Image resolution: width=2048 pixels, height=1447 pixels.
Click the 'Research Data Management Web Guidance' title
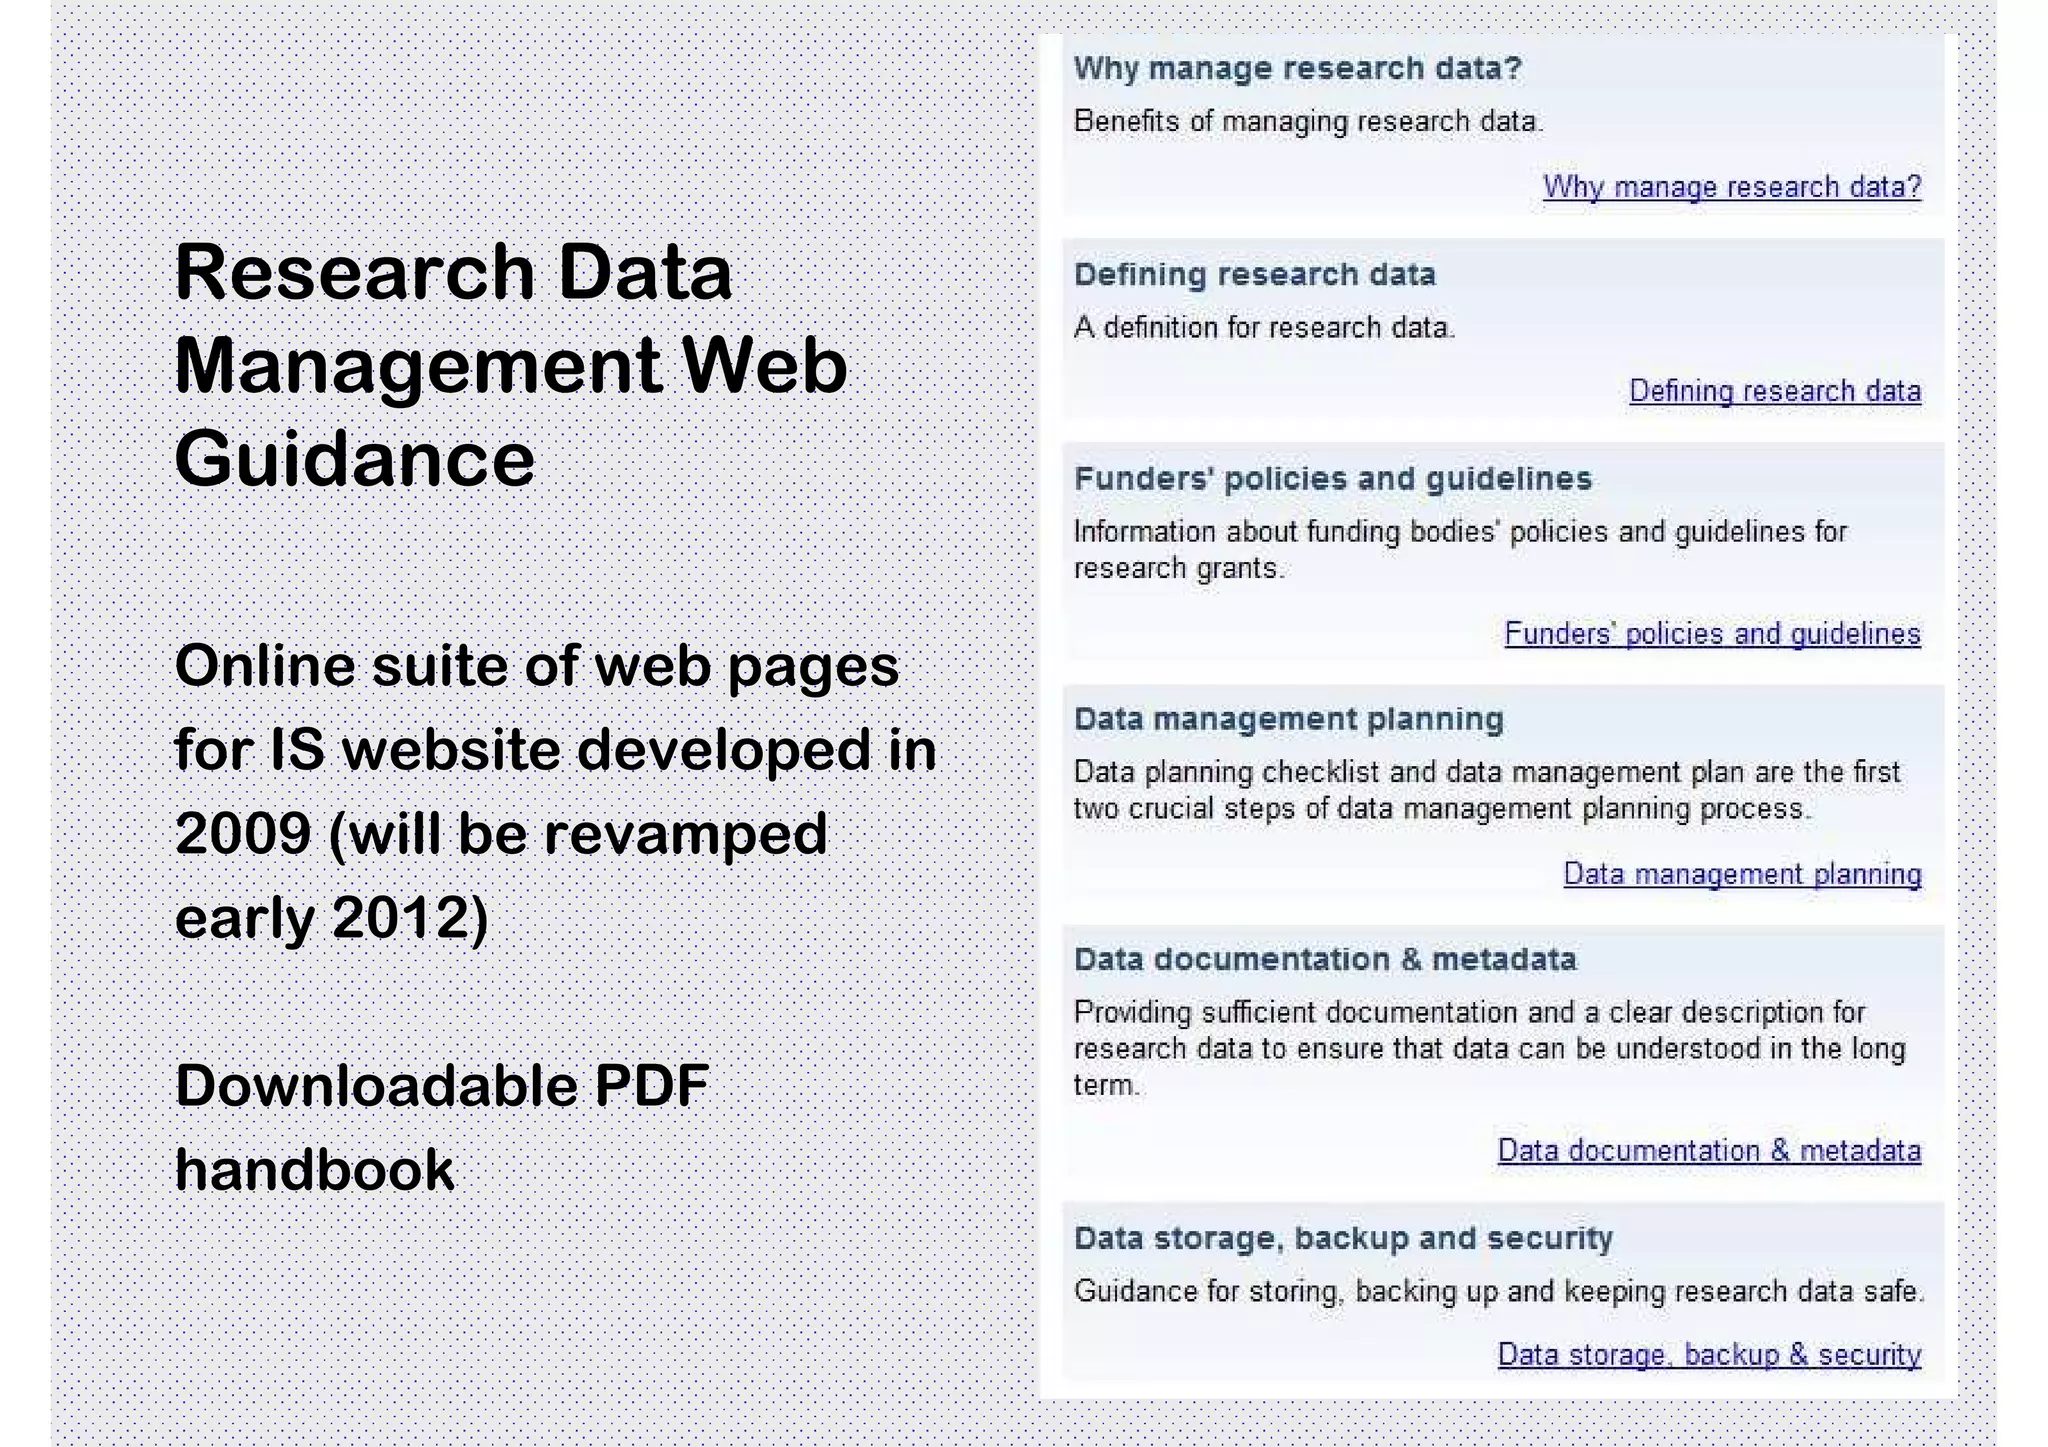pos(511,365)
